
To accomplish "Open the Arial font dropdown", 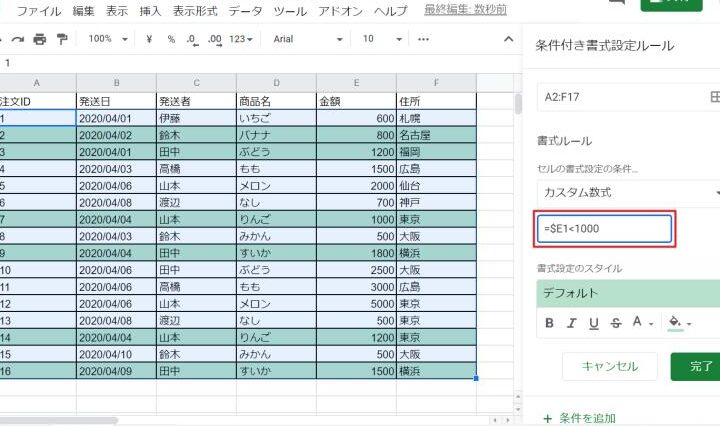I will [x=307, y=39].
